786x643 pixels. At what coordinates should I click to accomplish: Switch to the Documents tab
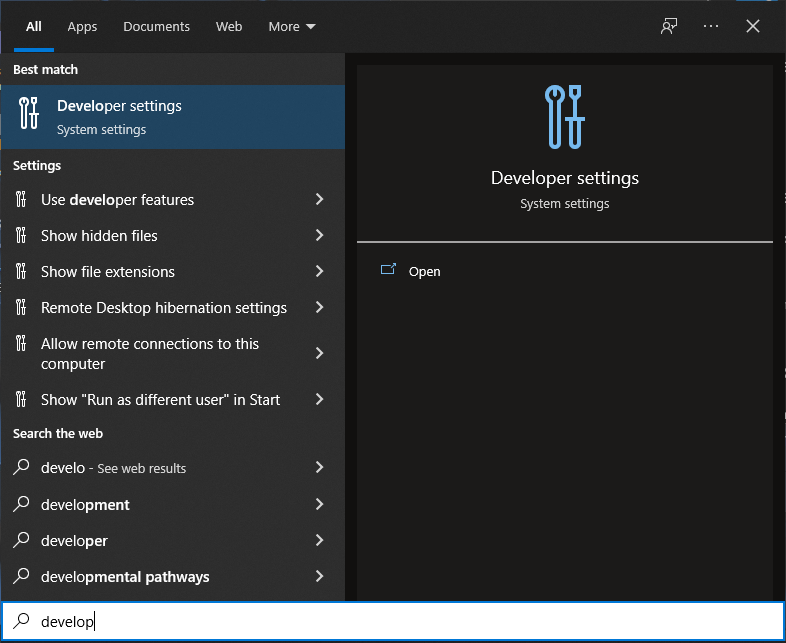point(156,27)
